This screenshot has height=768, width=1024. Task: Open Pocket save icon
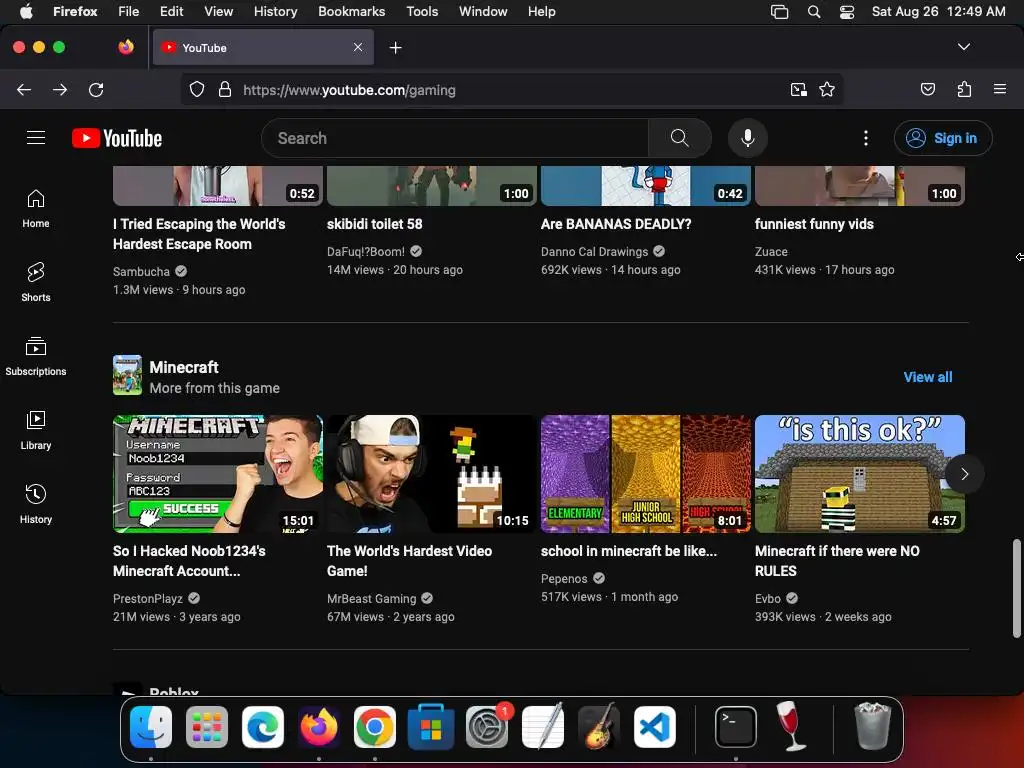pyautogui.click(x=928, y=89)
